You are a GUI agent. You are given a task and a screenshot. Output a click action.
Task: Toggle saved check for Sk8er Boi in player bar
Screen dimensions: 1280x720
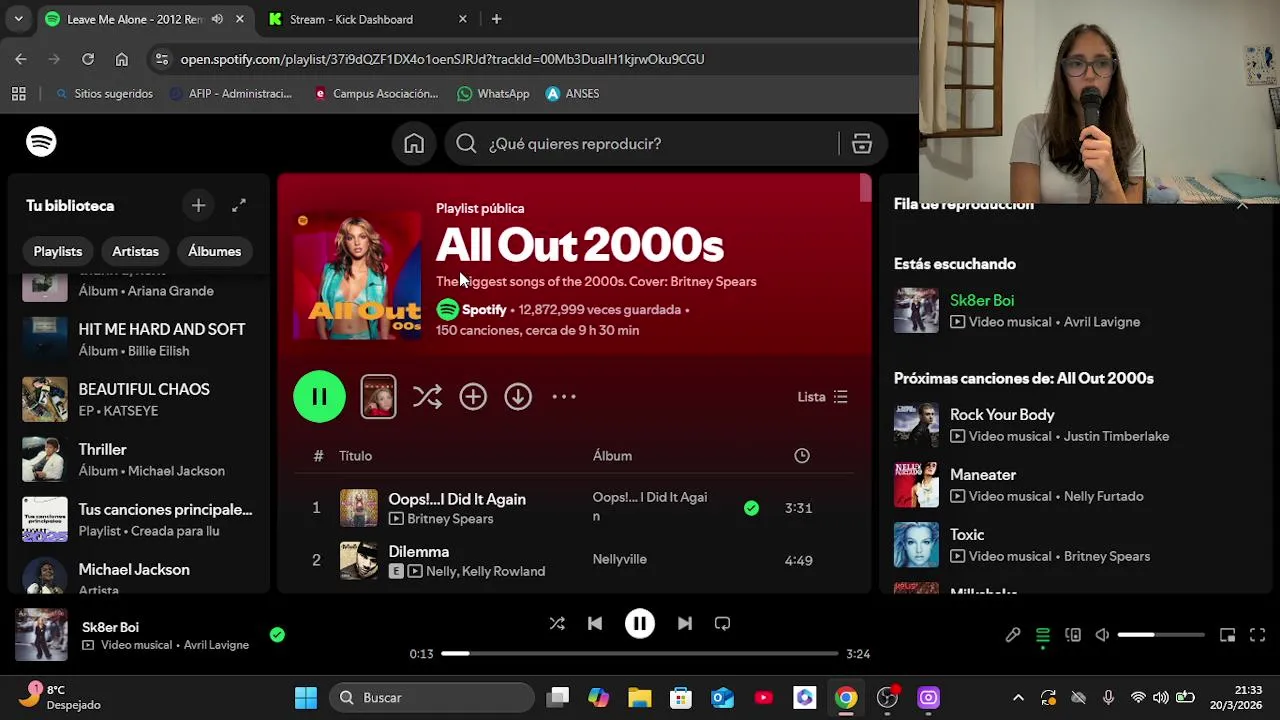(277, 634)
